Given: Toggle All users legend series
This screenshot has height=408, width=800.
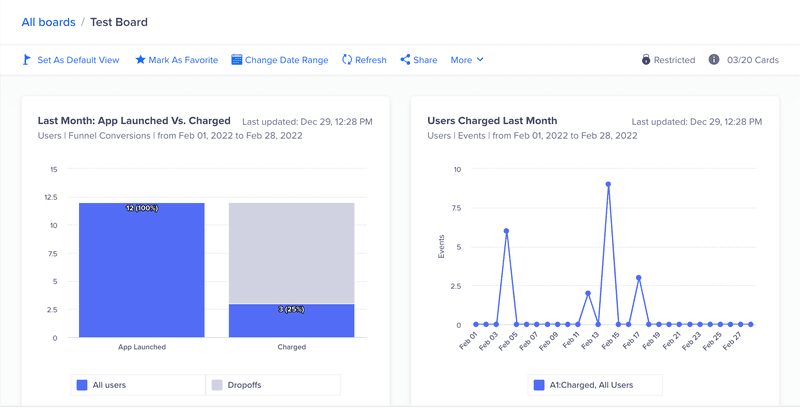Looking at the screenshot, I should click(109, 384).
